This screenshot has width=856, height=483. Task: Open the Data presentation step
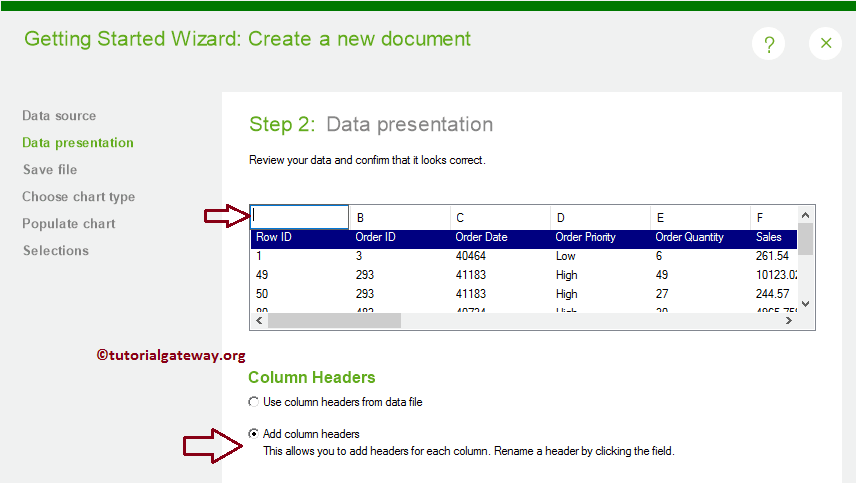pyautogui.click(x=78, y=143)
